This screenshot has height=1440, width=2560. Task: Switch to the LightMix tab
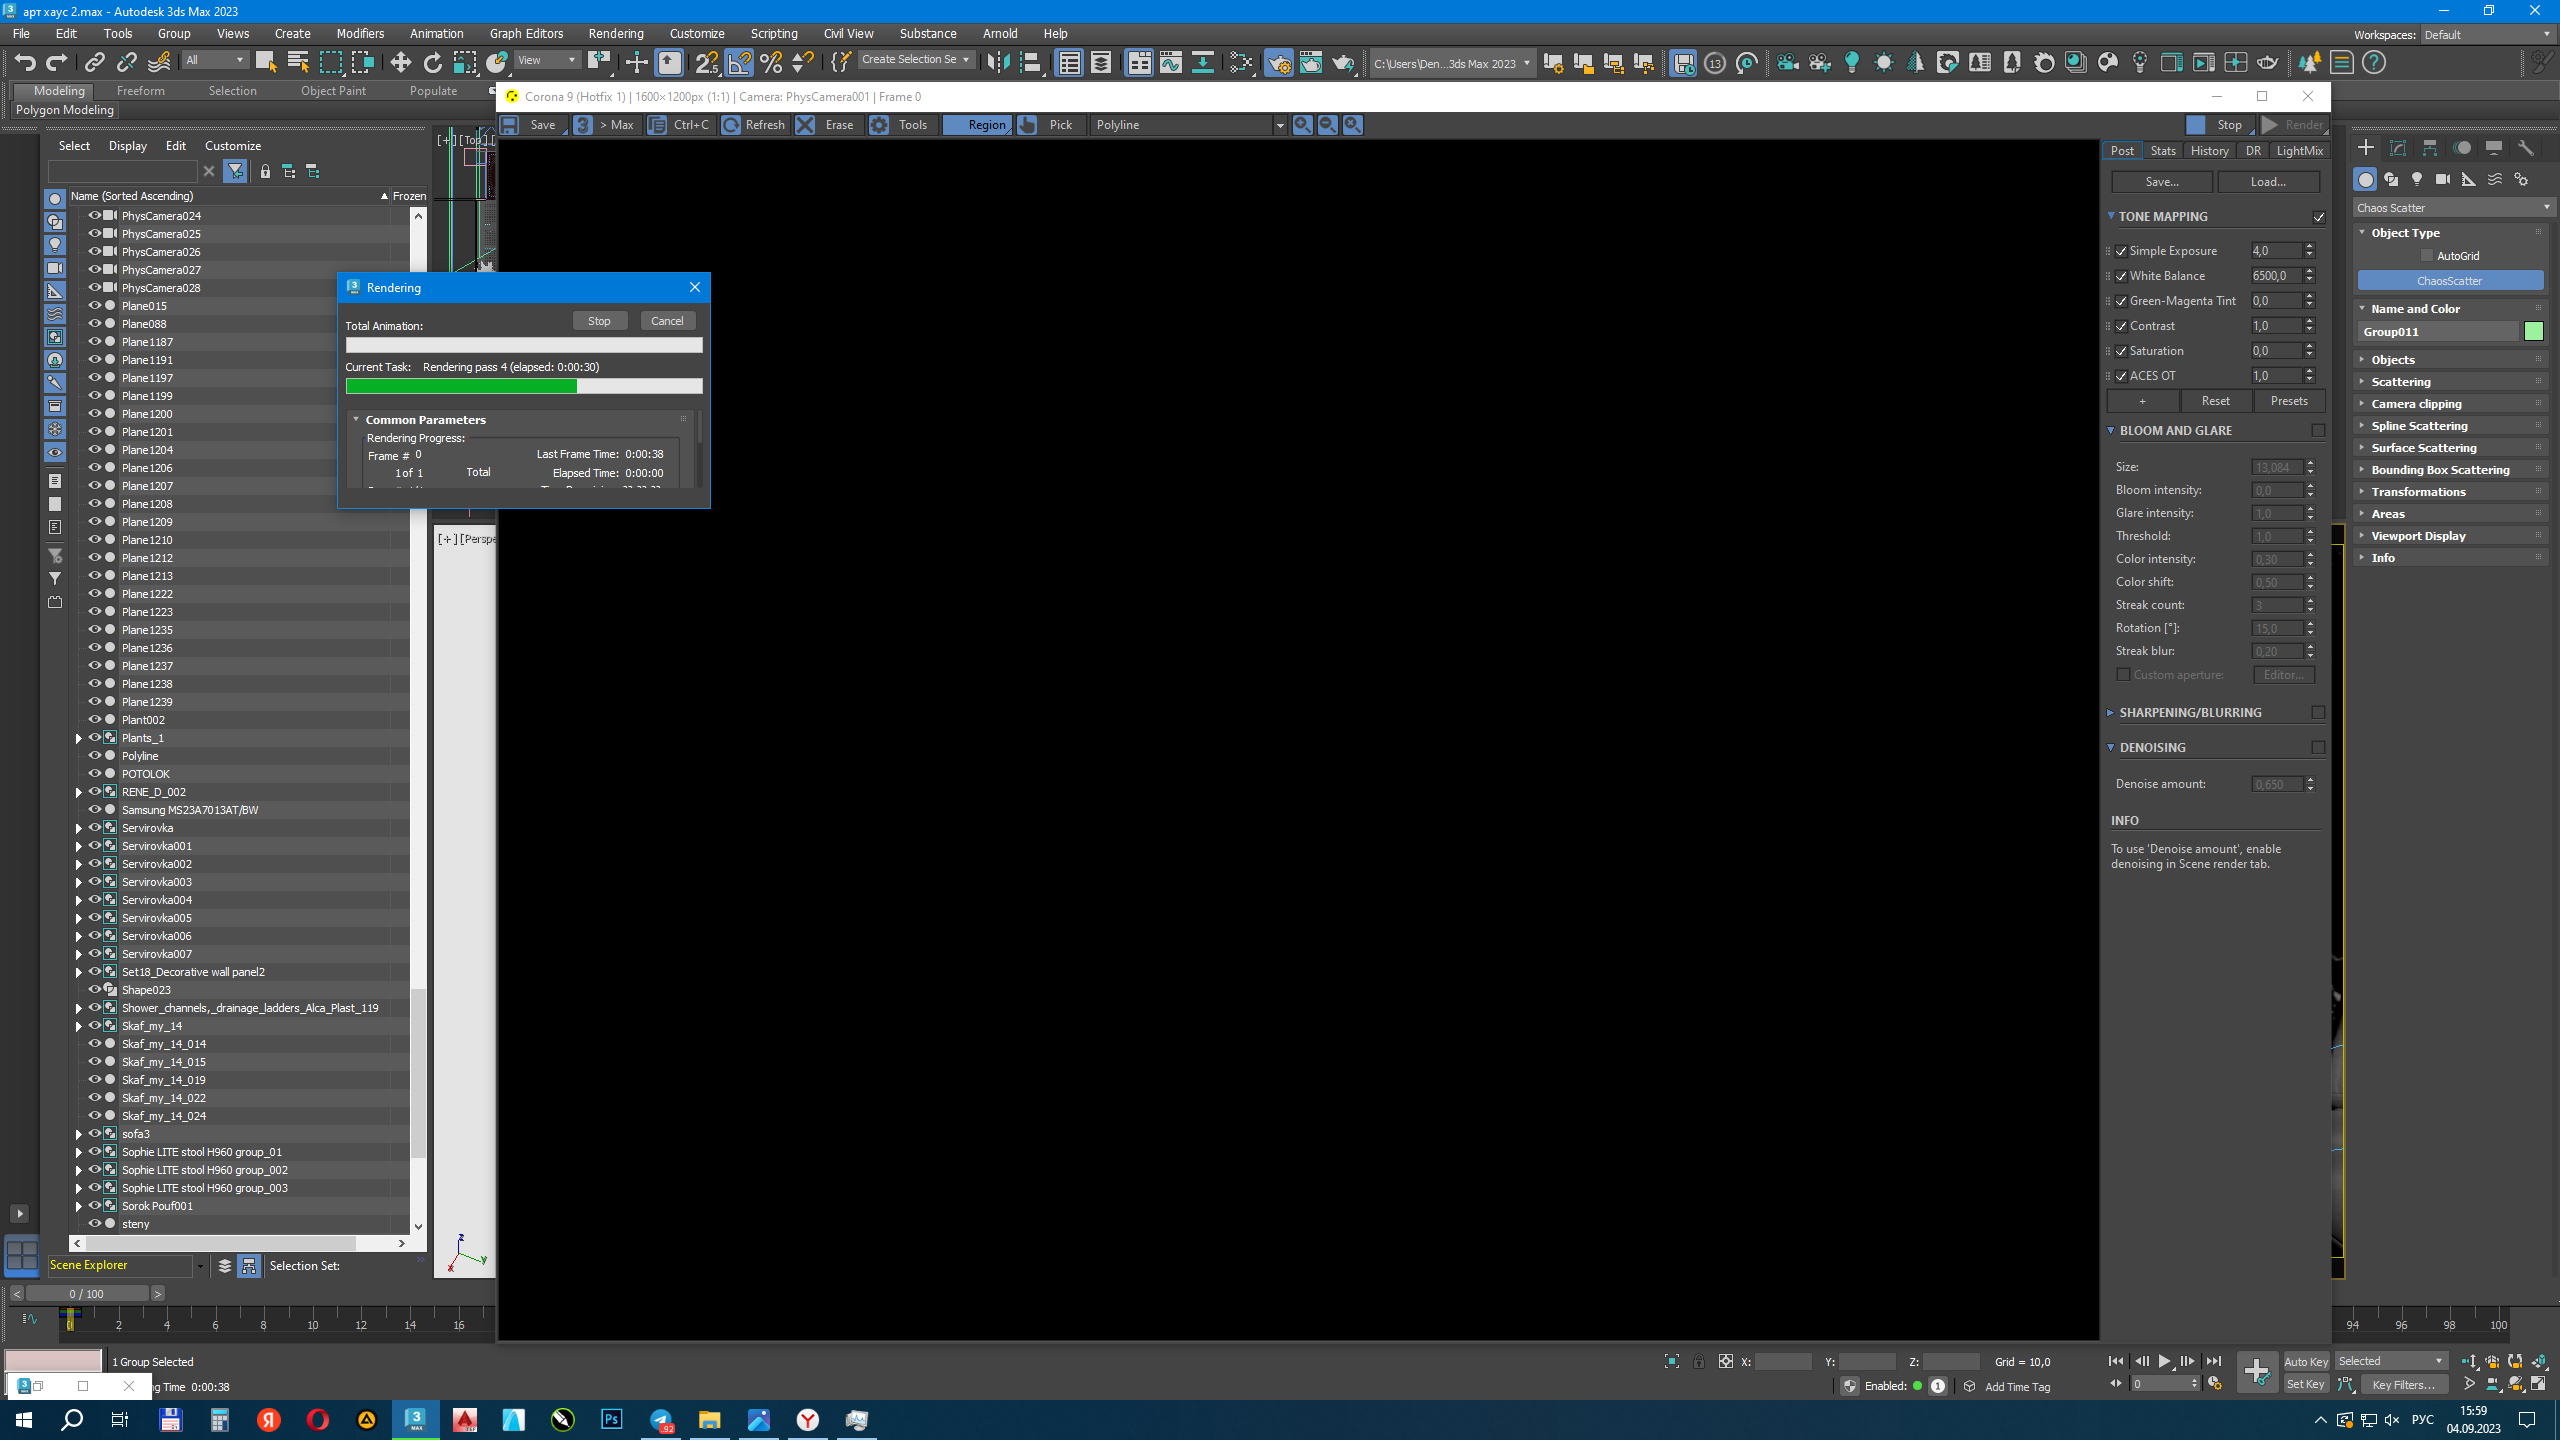(2299, 151)
